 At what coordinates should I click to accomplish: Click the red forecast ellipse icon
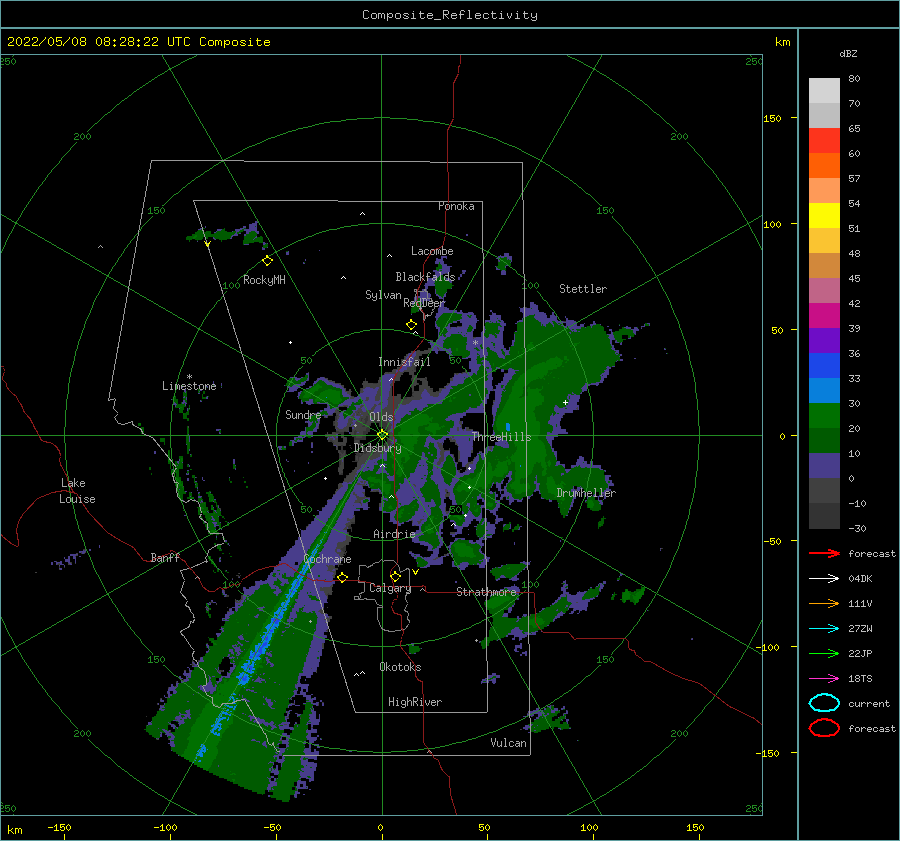[x=824, y=728]
